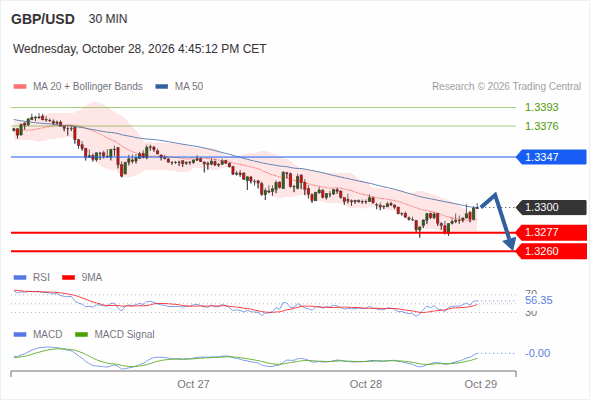
Task: Click the 1.3300 current price tag
Action: [552, 207]
